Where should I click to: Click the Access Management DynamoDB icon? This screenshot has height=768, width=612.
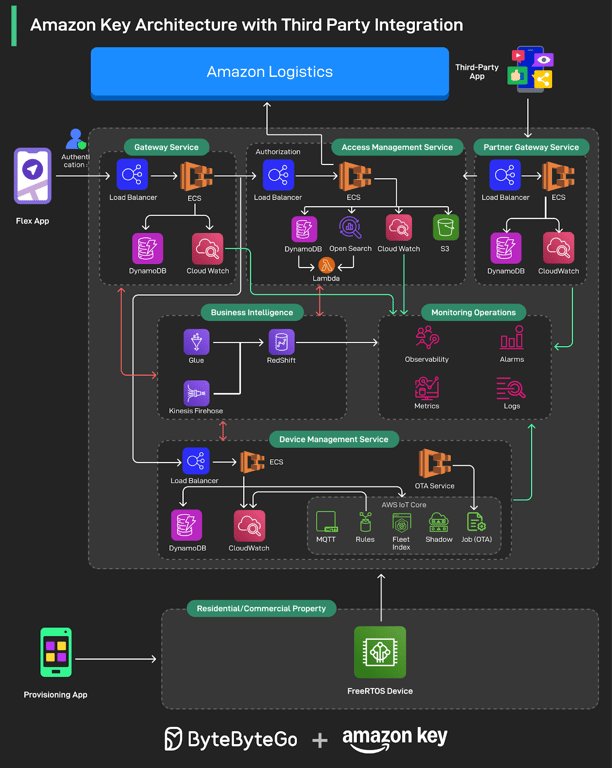[x=304, y=229]
